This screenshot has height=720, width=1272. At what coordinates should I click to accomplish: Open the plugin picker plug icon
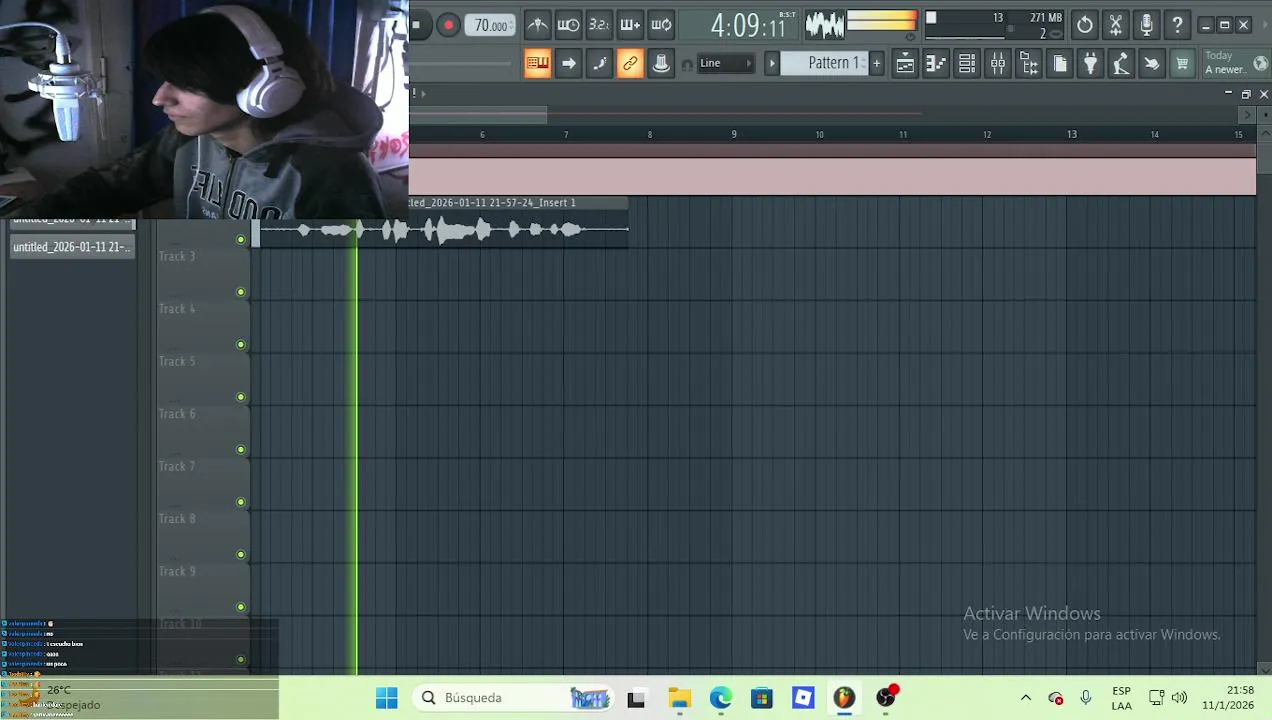(x=1091, y=64)
